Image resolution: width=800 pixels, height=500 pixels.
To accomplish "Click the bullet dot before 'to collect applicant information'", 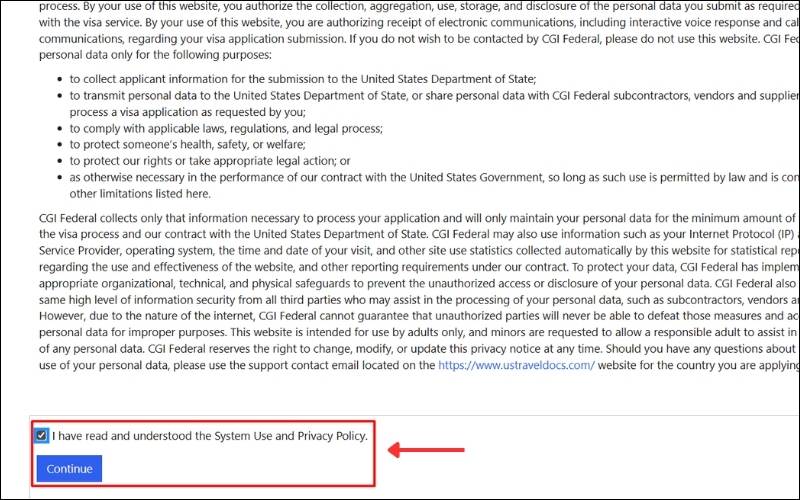I will tap(60, 79).
